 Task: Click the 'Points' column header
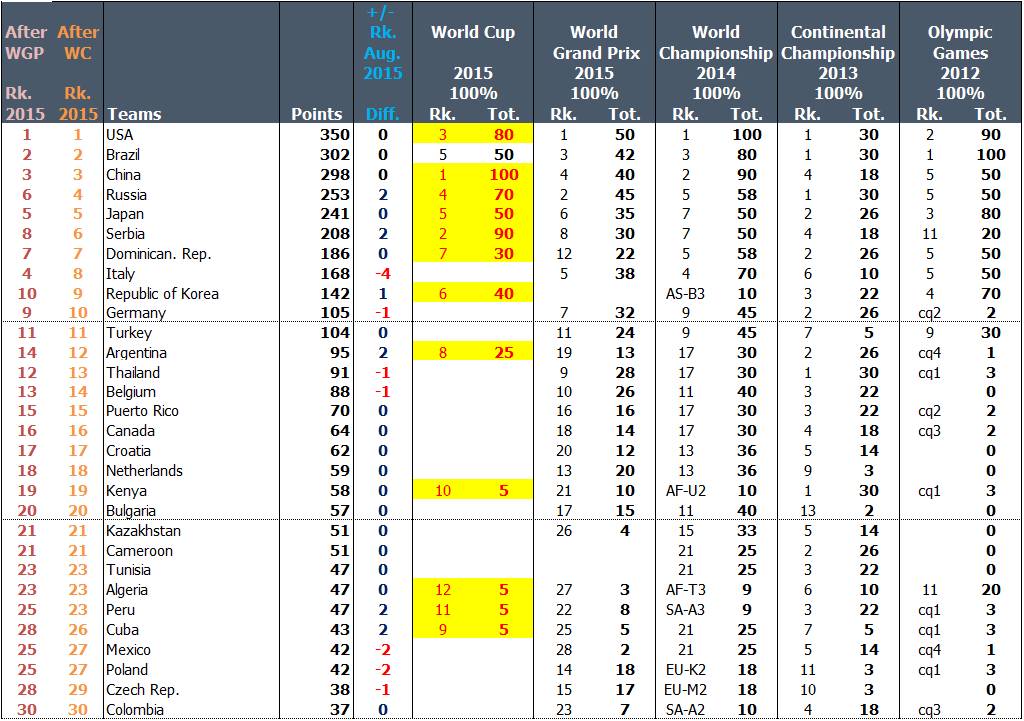[316, 114]
